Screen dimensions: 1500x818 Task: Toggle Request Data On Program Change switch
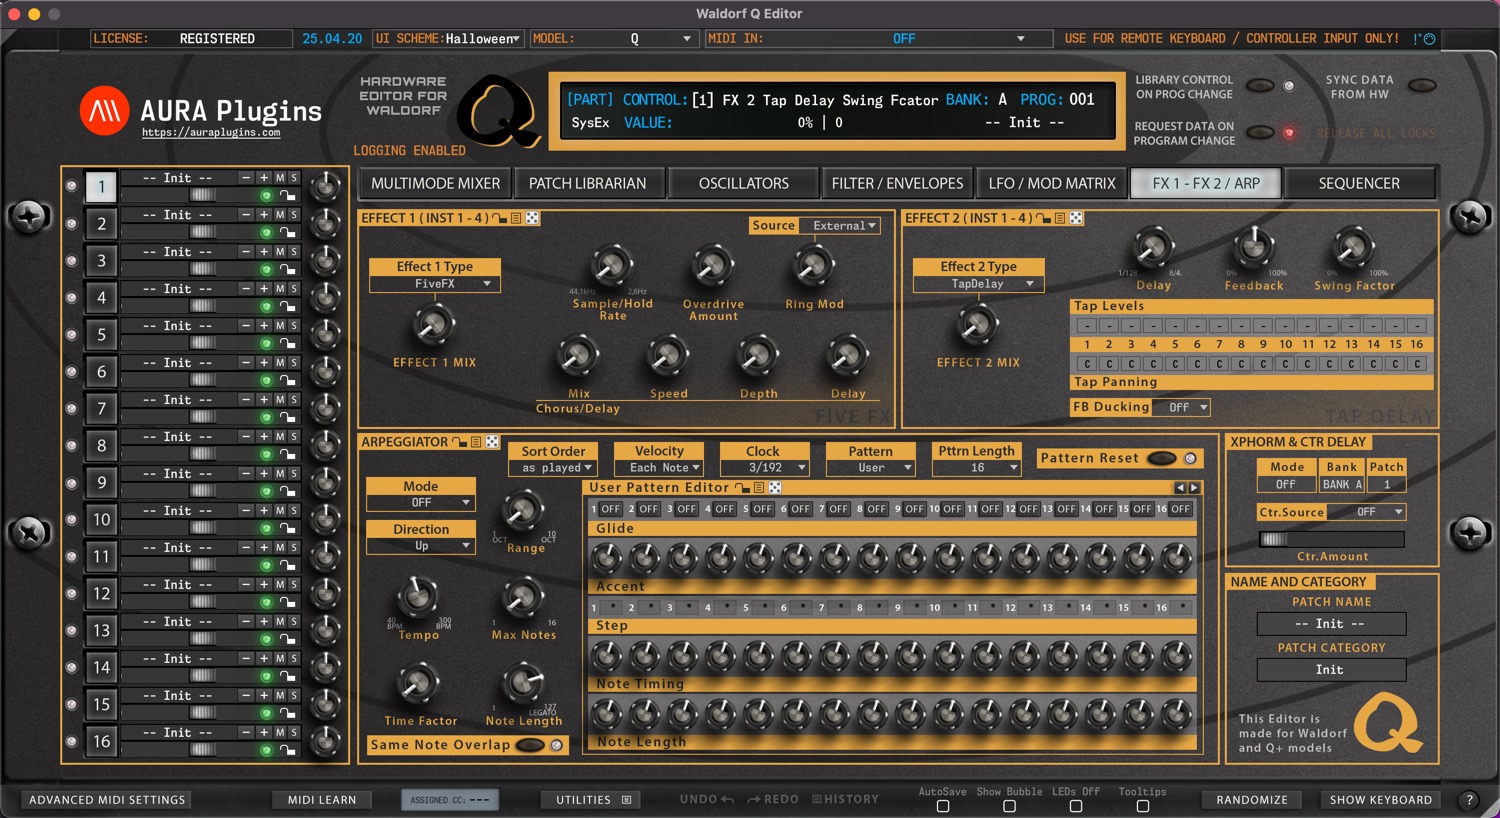(x=1260, y=132)
